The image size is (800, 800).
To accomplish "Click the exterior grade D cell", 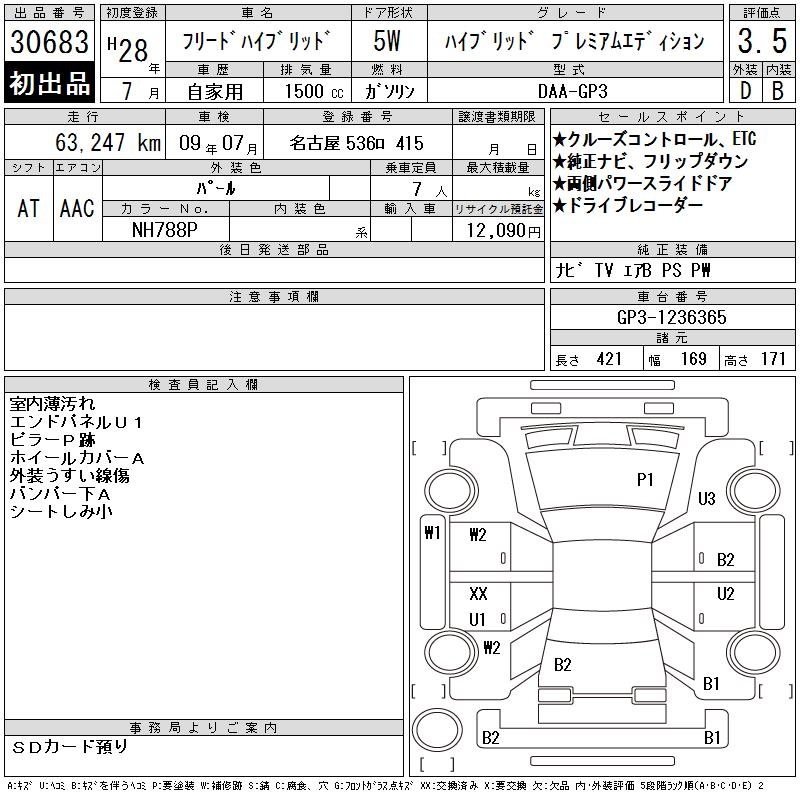I will click(744, 90).
